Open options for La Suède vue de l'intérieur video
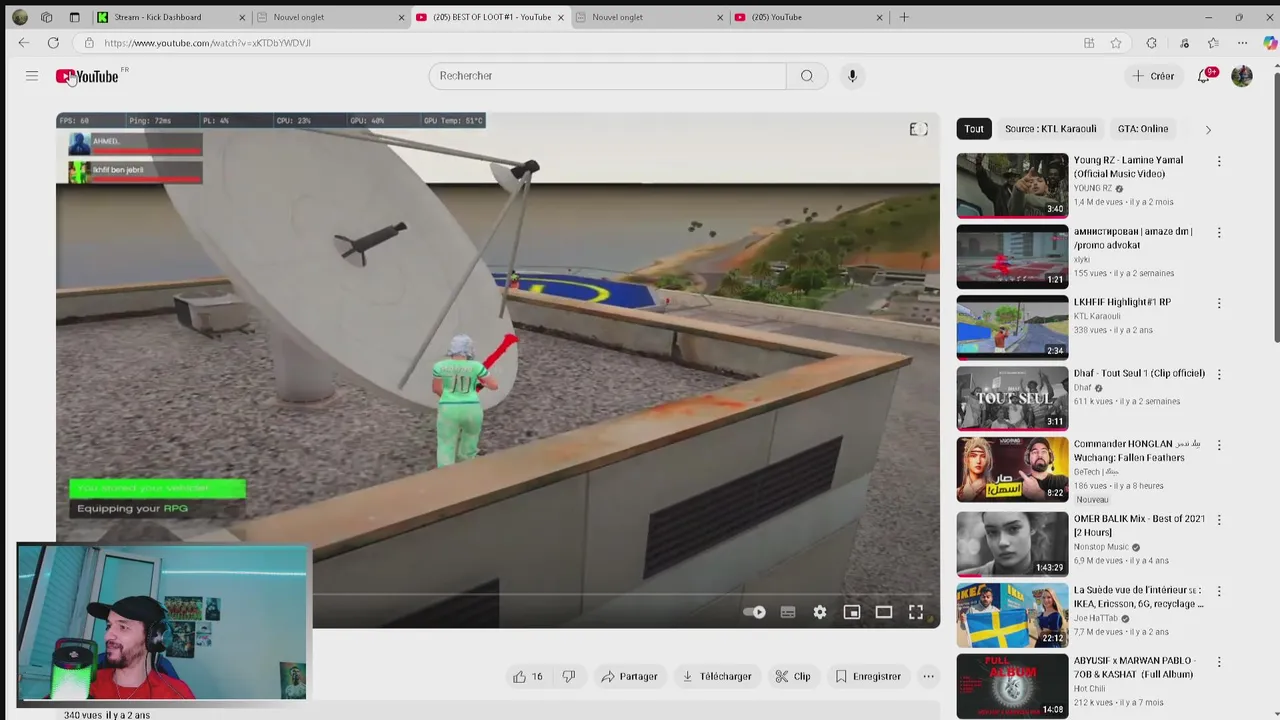Screen dimensions: 1280x720 coord(1218,591)
